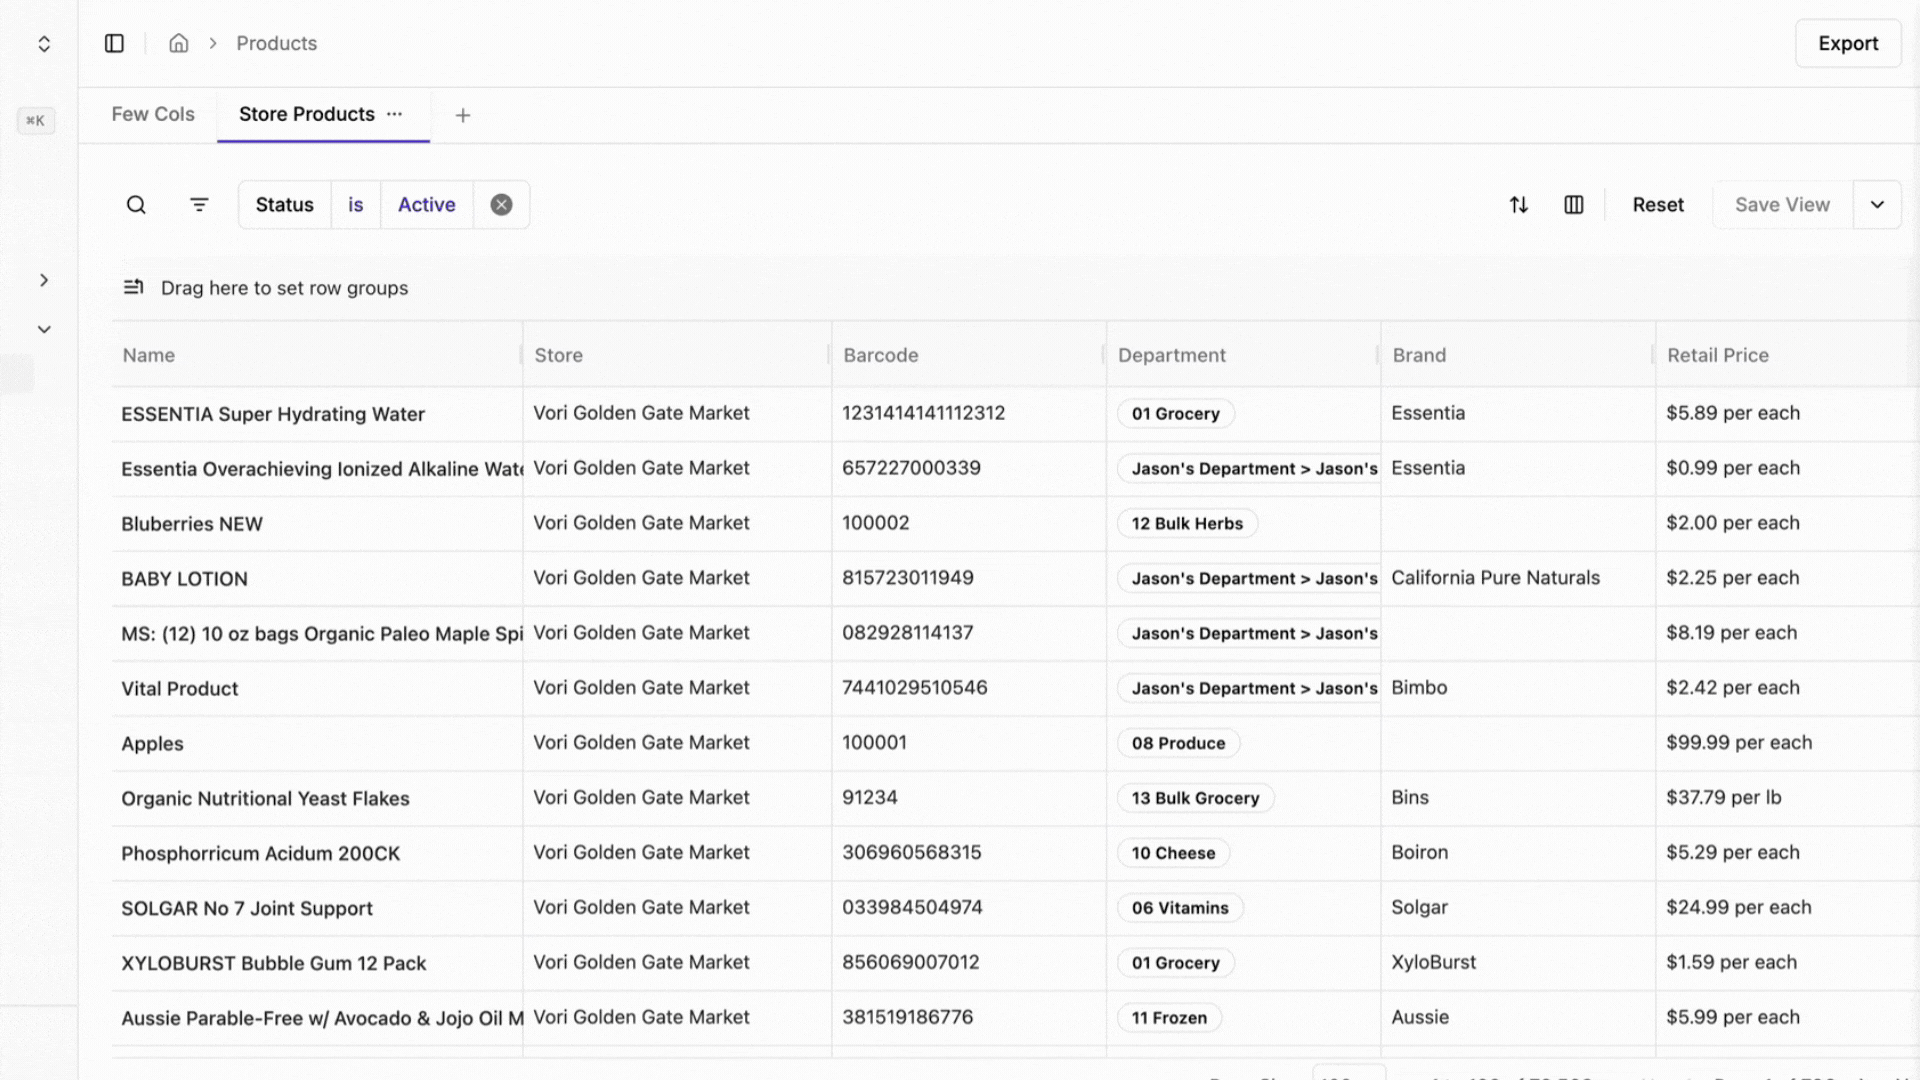Sort by the Barcode column header
The image size is (1920, 1080).
881,355
